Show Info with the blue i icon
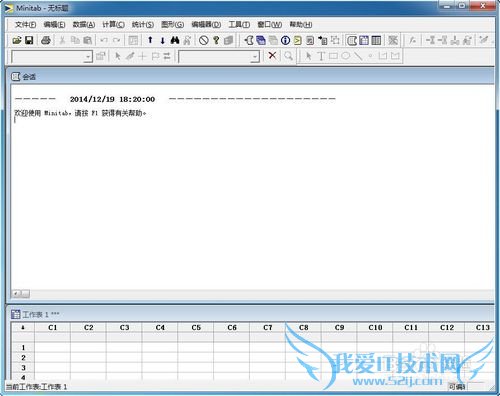 285,40
